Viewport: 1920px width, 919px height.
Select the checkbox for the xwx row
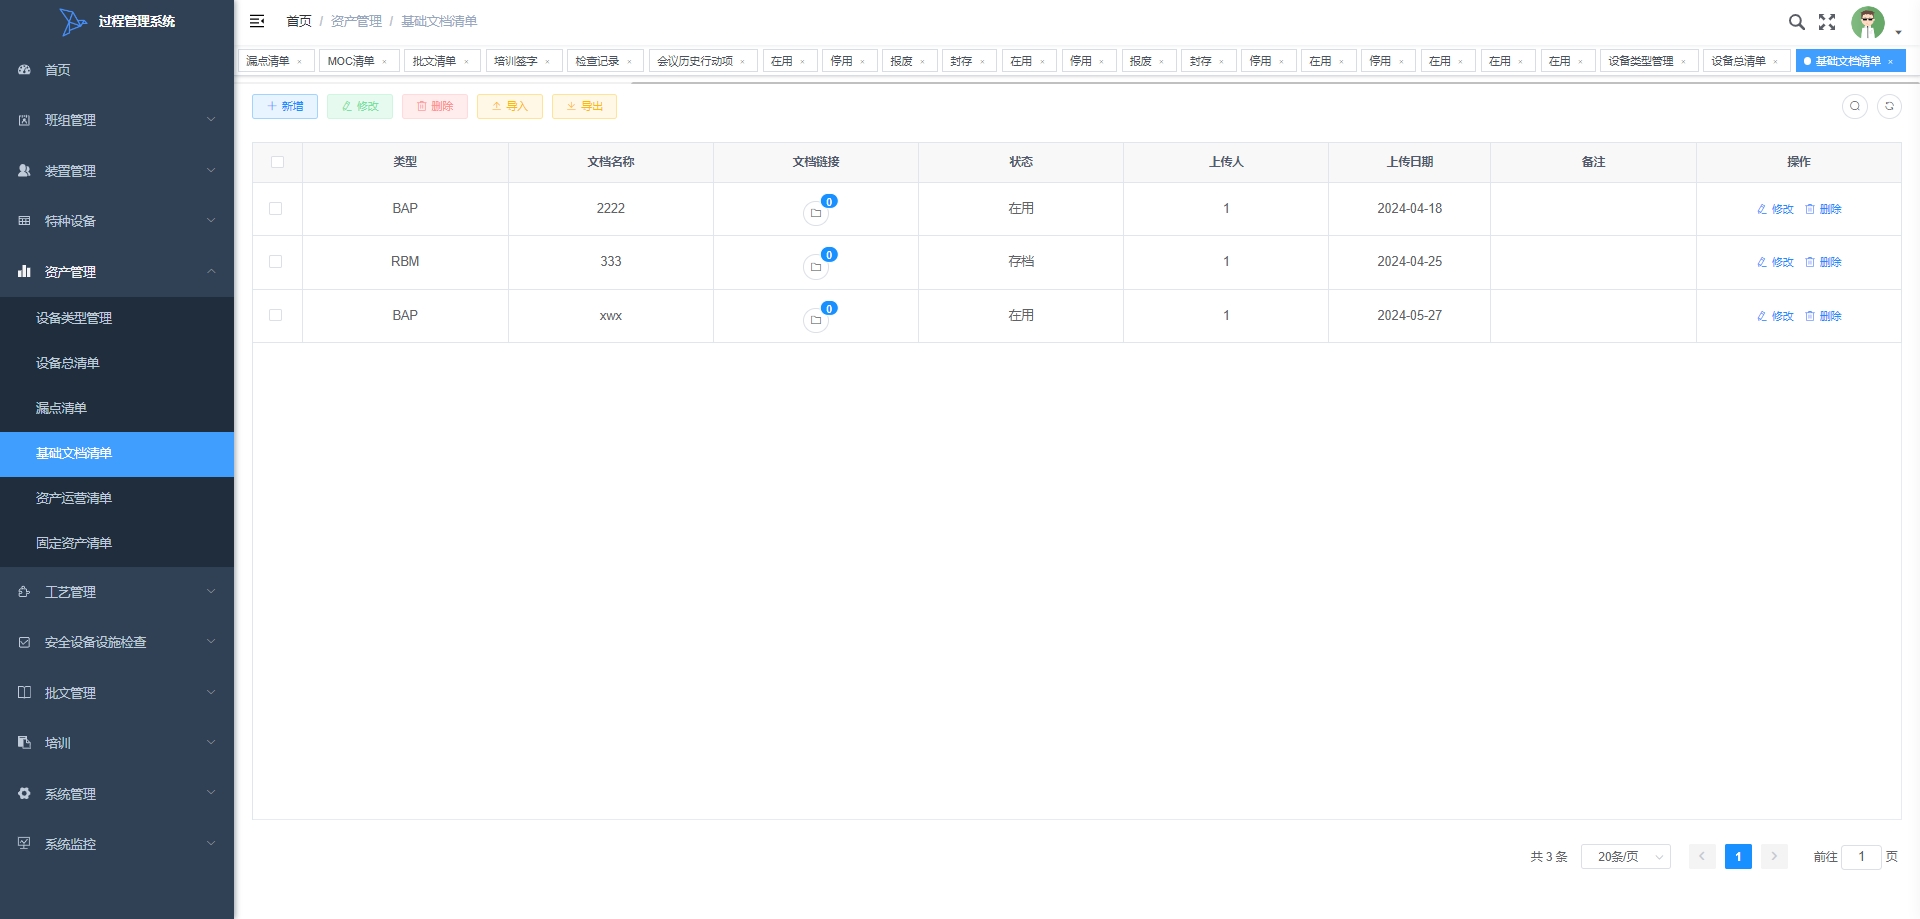[x=276, y=315]
